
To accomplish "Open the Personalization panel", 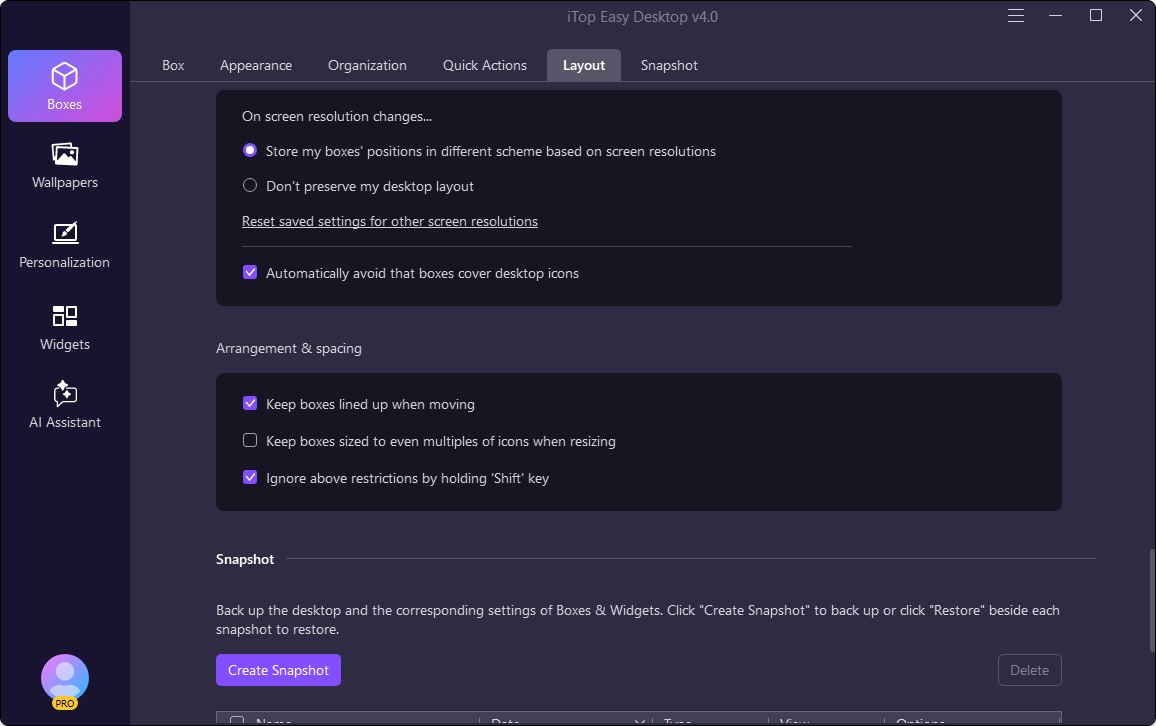I will click(65, 245).
